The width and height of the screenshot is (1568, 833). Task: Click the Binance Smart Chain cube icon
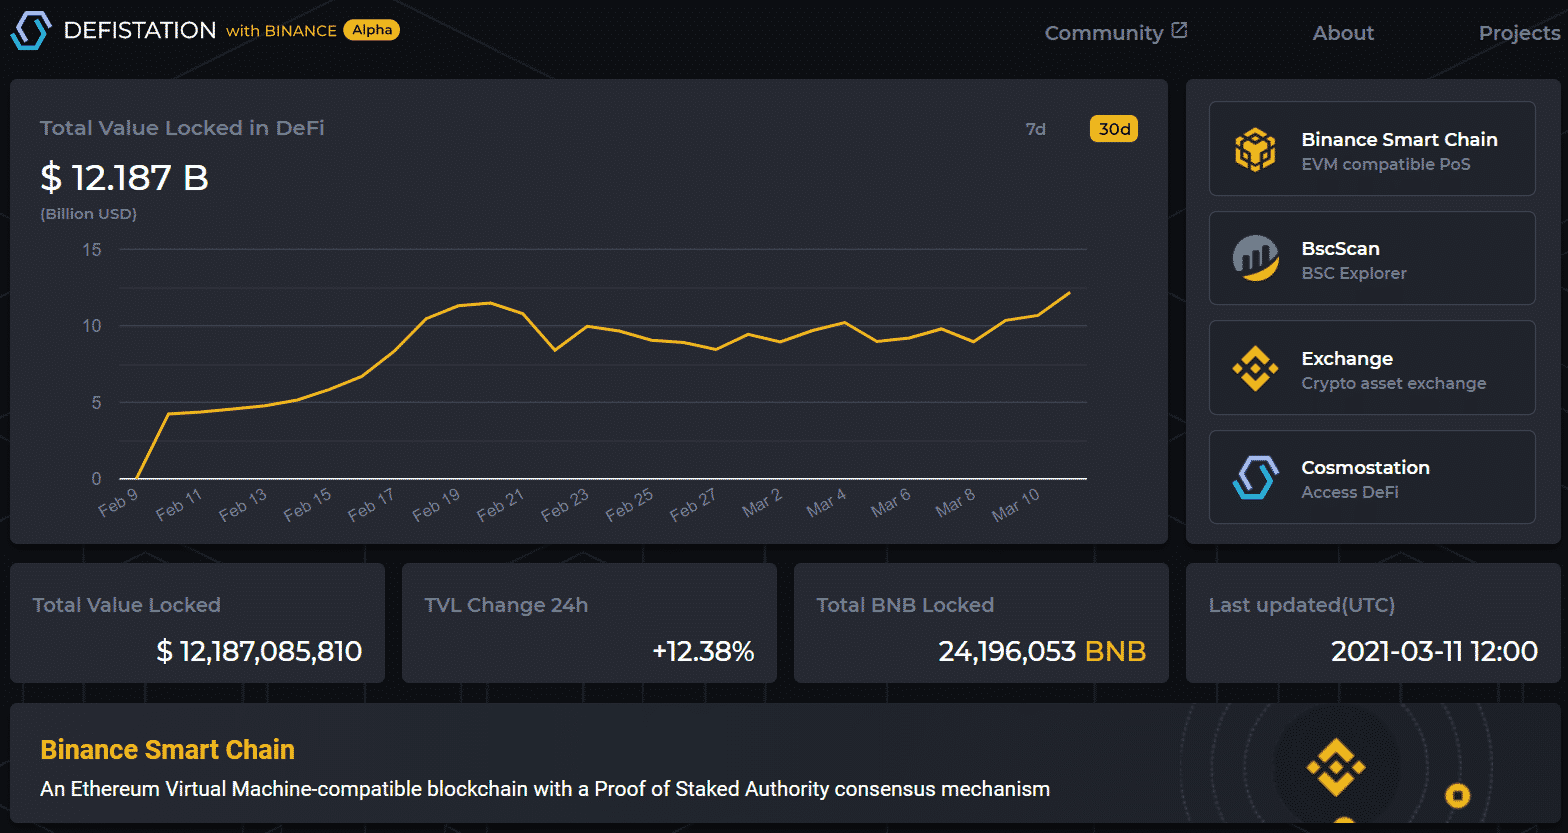click(1255, 150)
